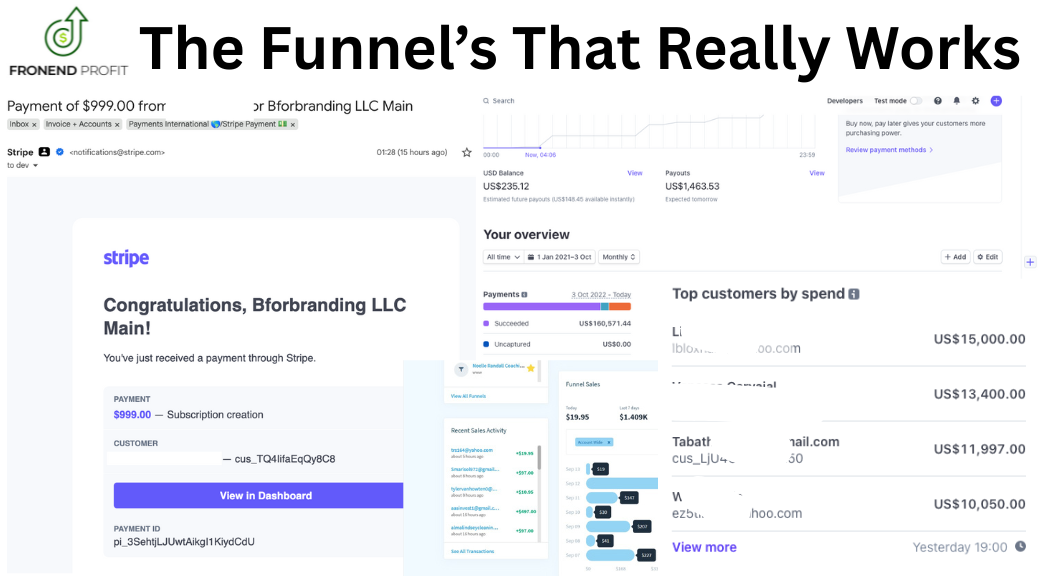Click the orange segment of payments bar
The width and height of the screenshot is (1048, 576).
point(620,307)
